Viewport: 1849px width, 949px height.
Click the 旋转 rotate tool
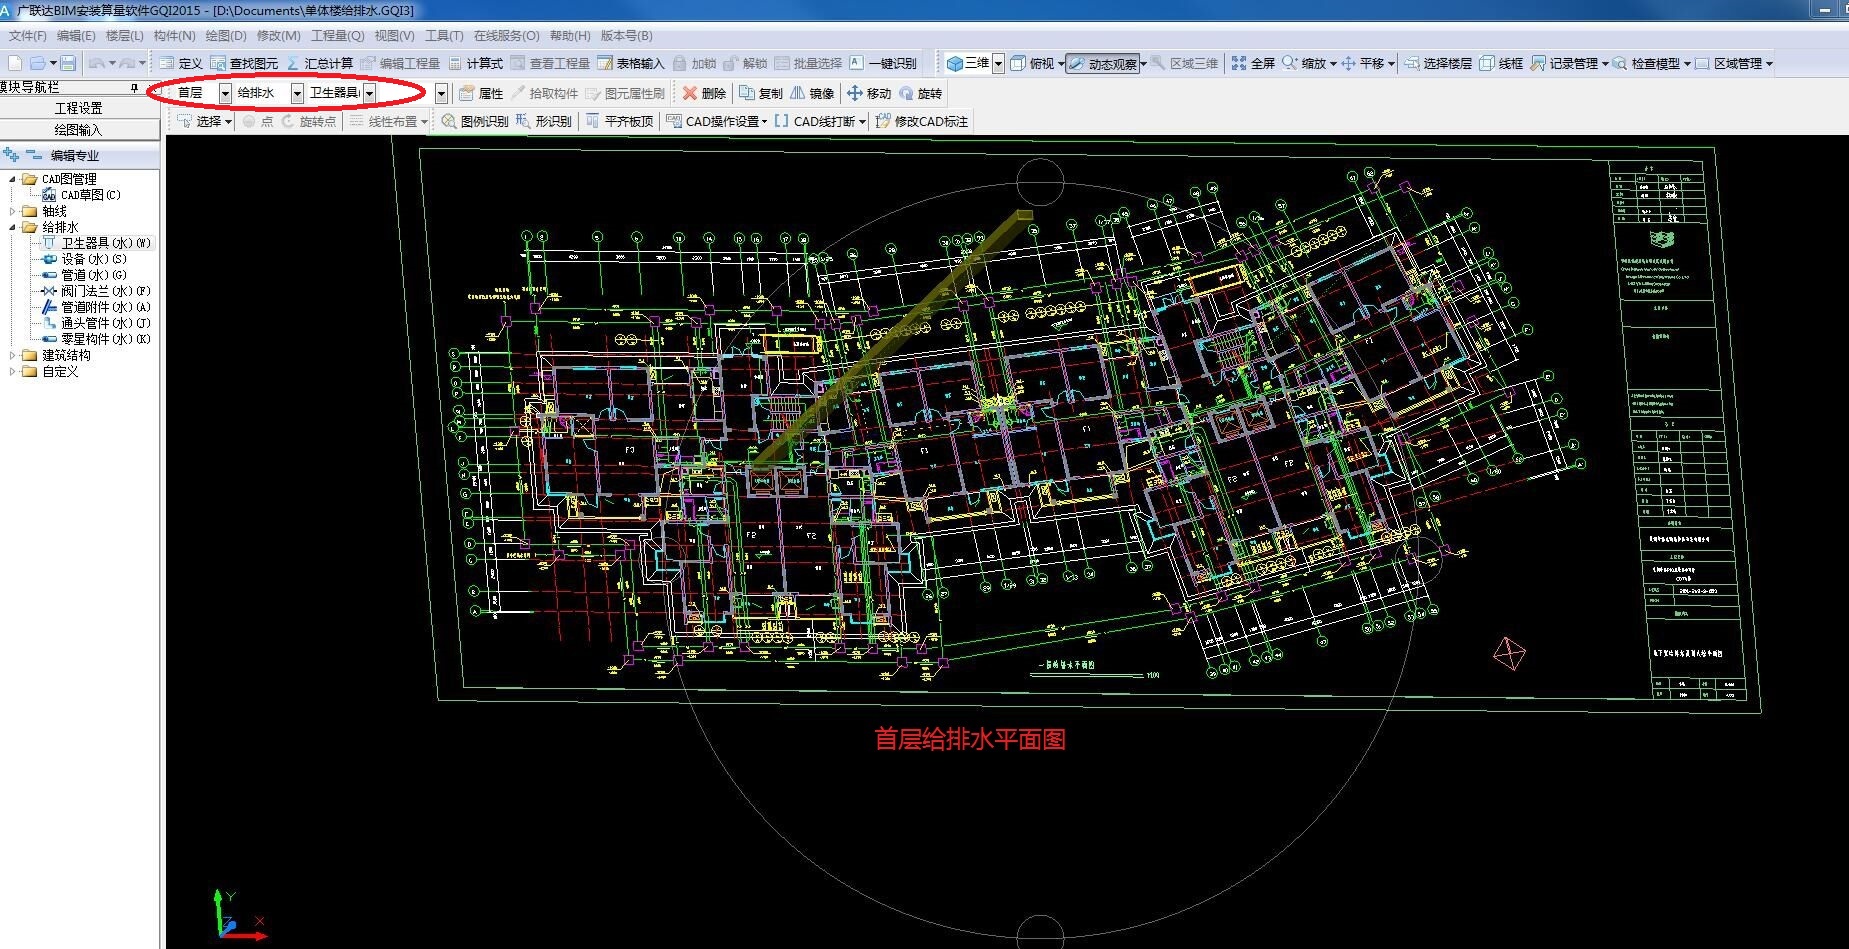point(920,93)
